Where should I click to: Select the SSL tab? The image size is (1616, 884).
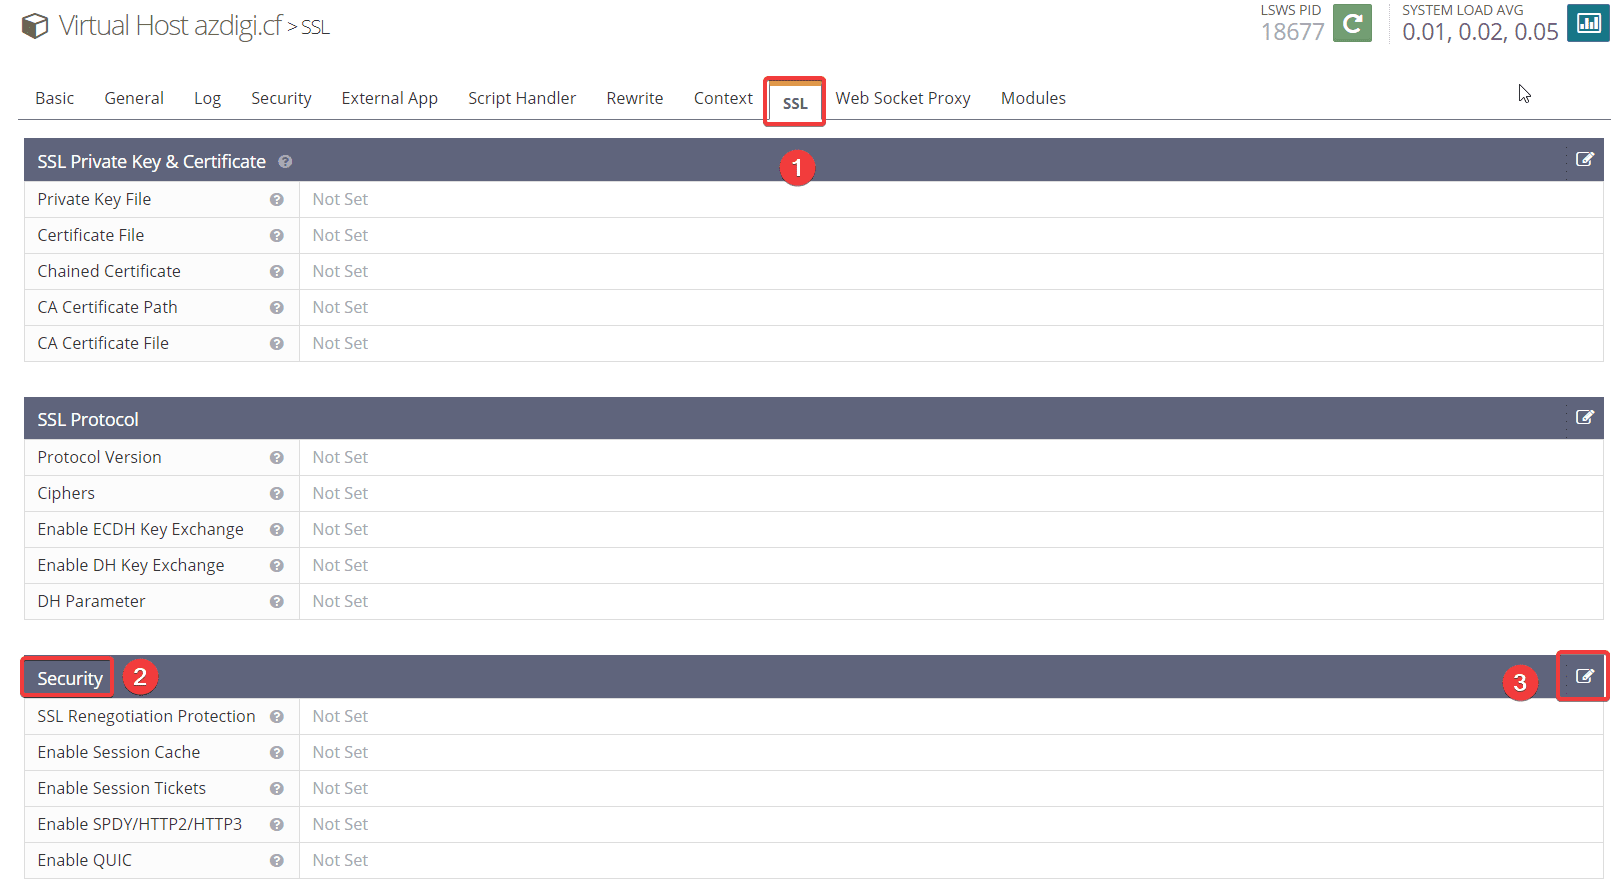pyautogui.click(x=795, y=102)
